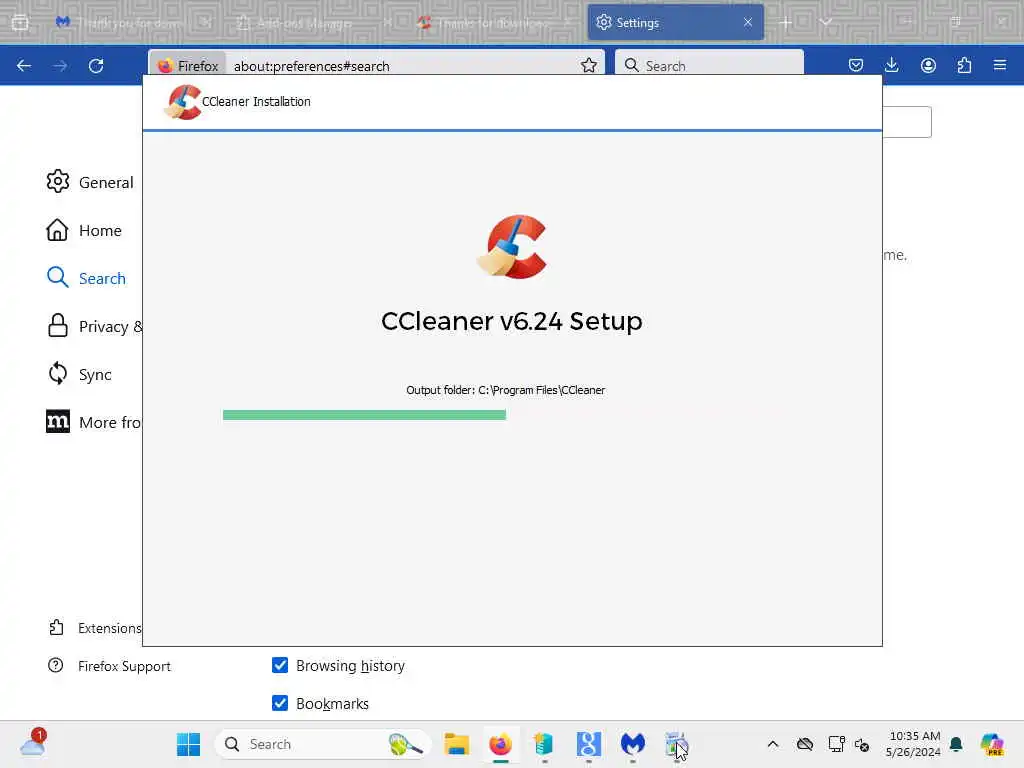
Task: Uncheck the Bookmarks checkbox
Action: 280,703
